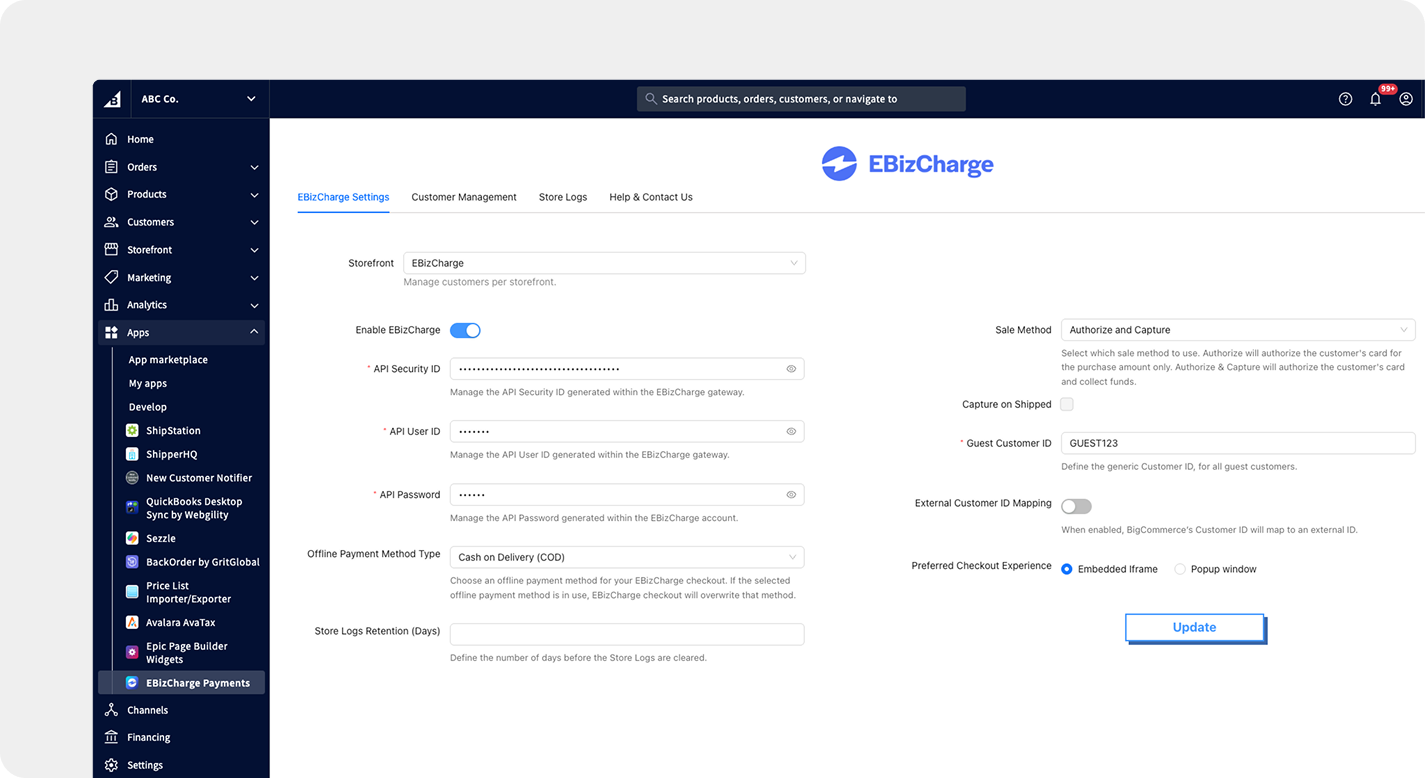Open the ABC Co. store switcher
This screenshot has height=778, width=1425.
pyautogui.click(x=199, y=99)
